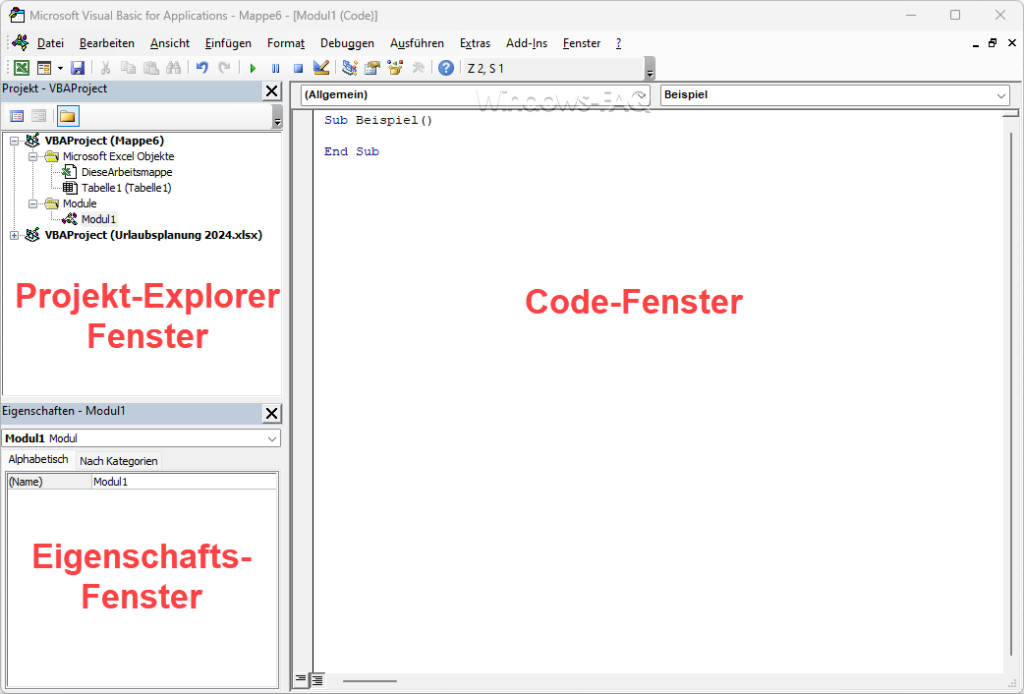Viewport: 1024px width, 694px height.
Task: Open the Format menu
Action: pyautogui.click(x=285, y=43)
